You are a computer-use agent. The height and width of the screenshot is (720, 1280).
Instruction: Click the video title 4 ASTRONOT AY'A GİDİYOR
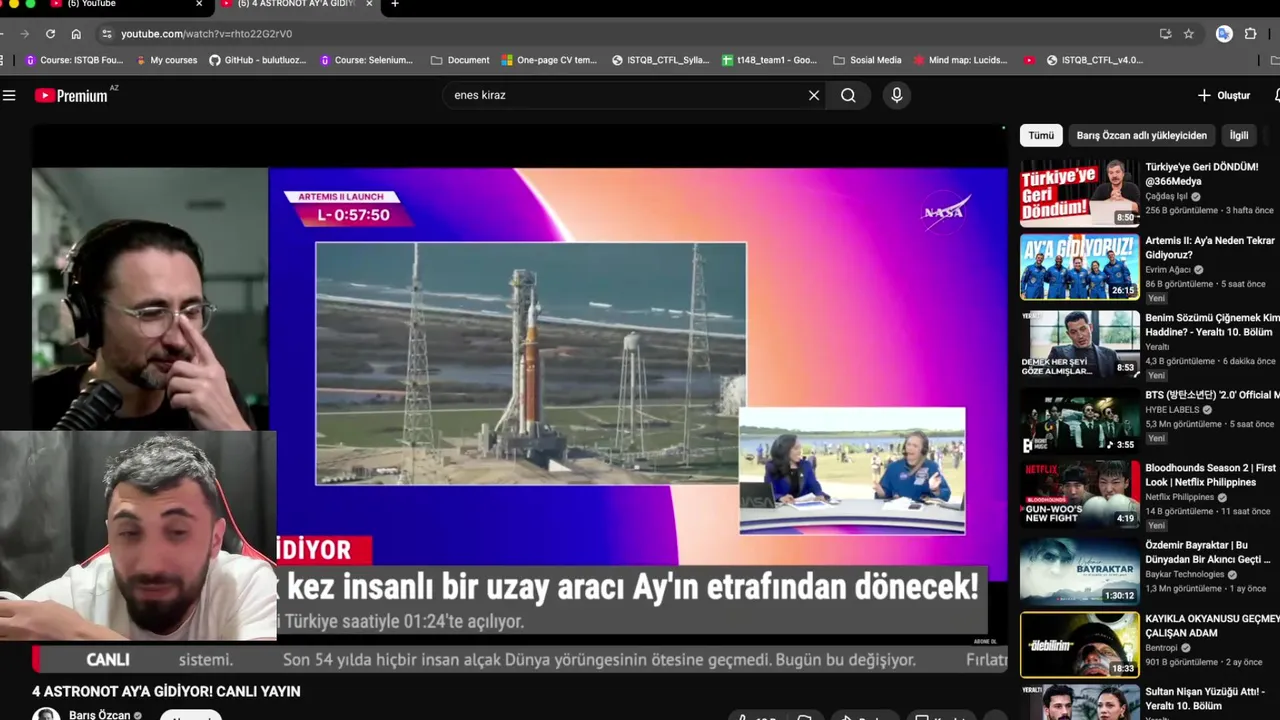[166, 691]
